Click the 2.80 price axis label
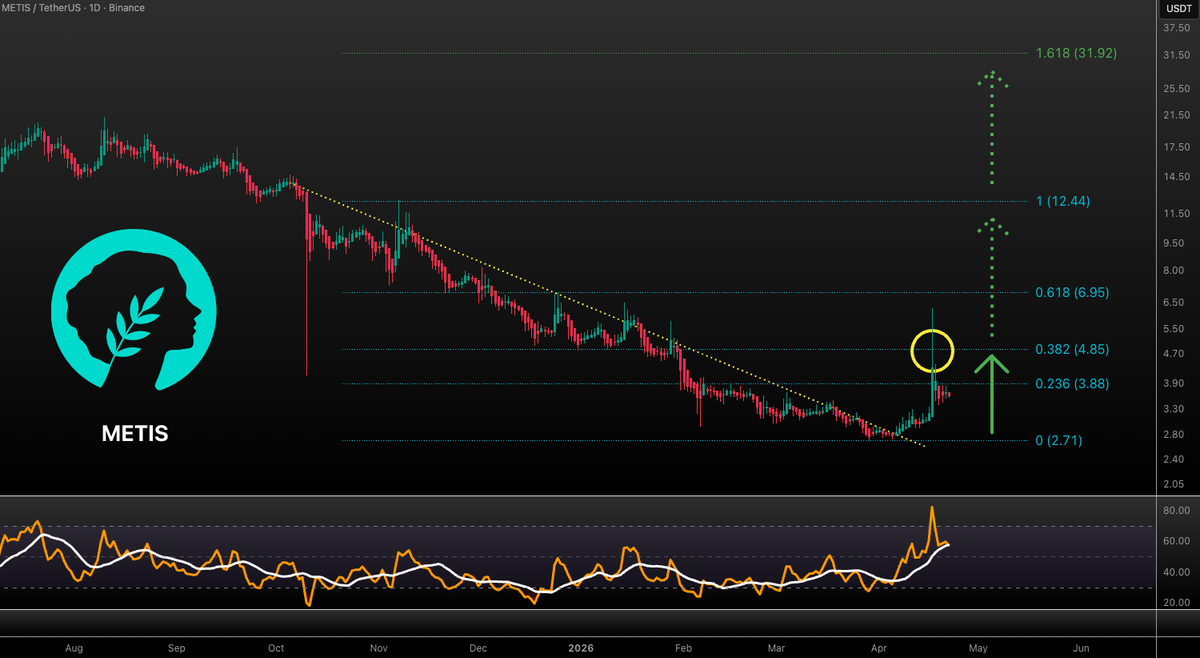 point(1176,434)
